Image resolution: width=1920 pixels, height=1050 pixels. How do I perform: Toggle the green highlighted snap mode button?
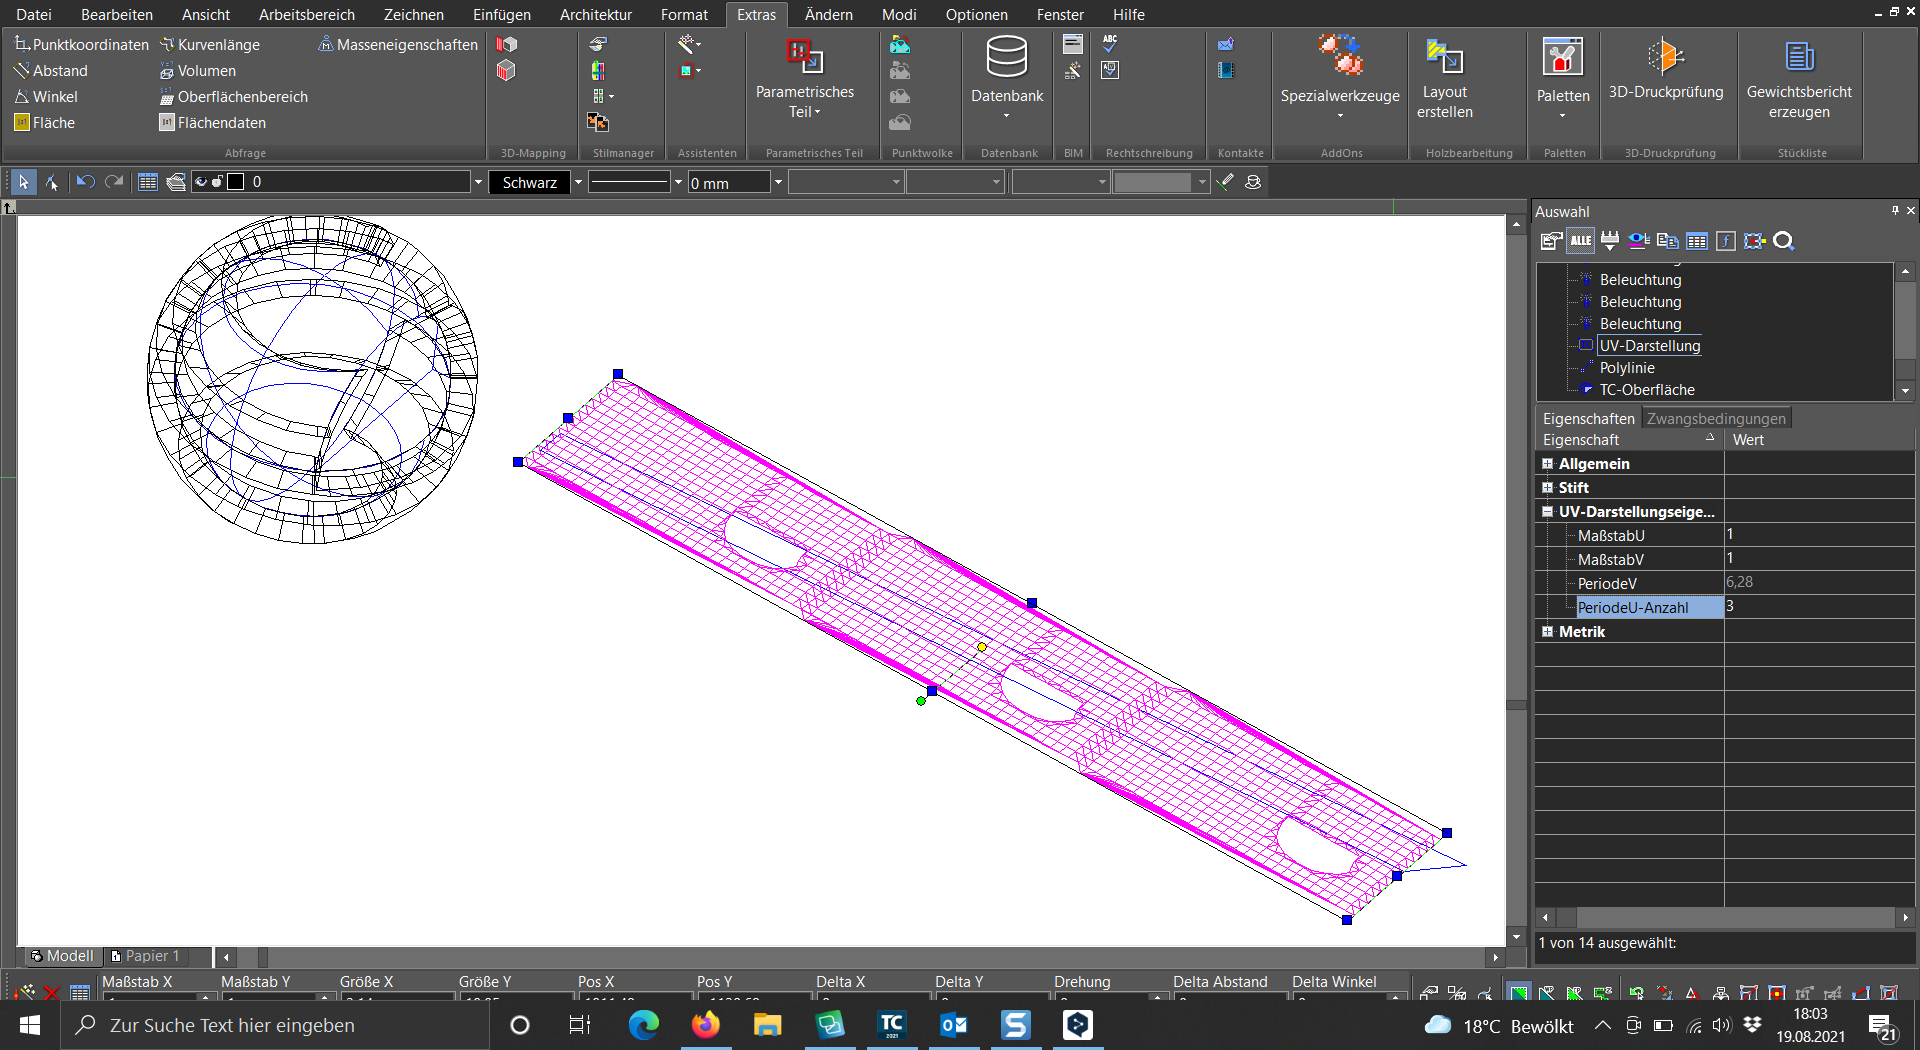tap(1518, 992)
